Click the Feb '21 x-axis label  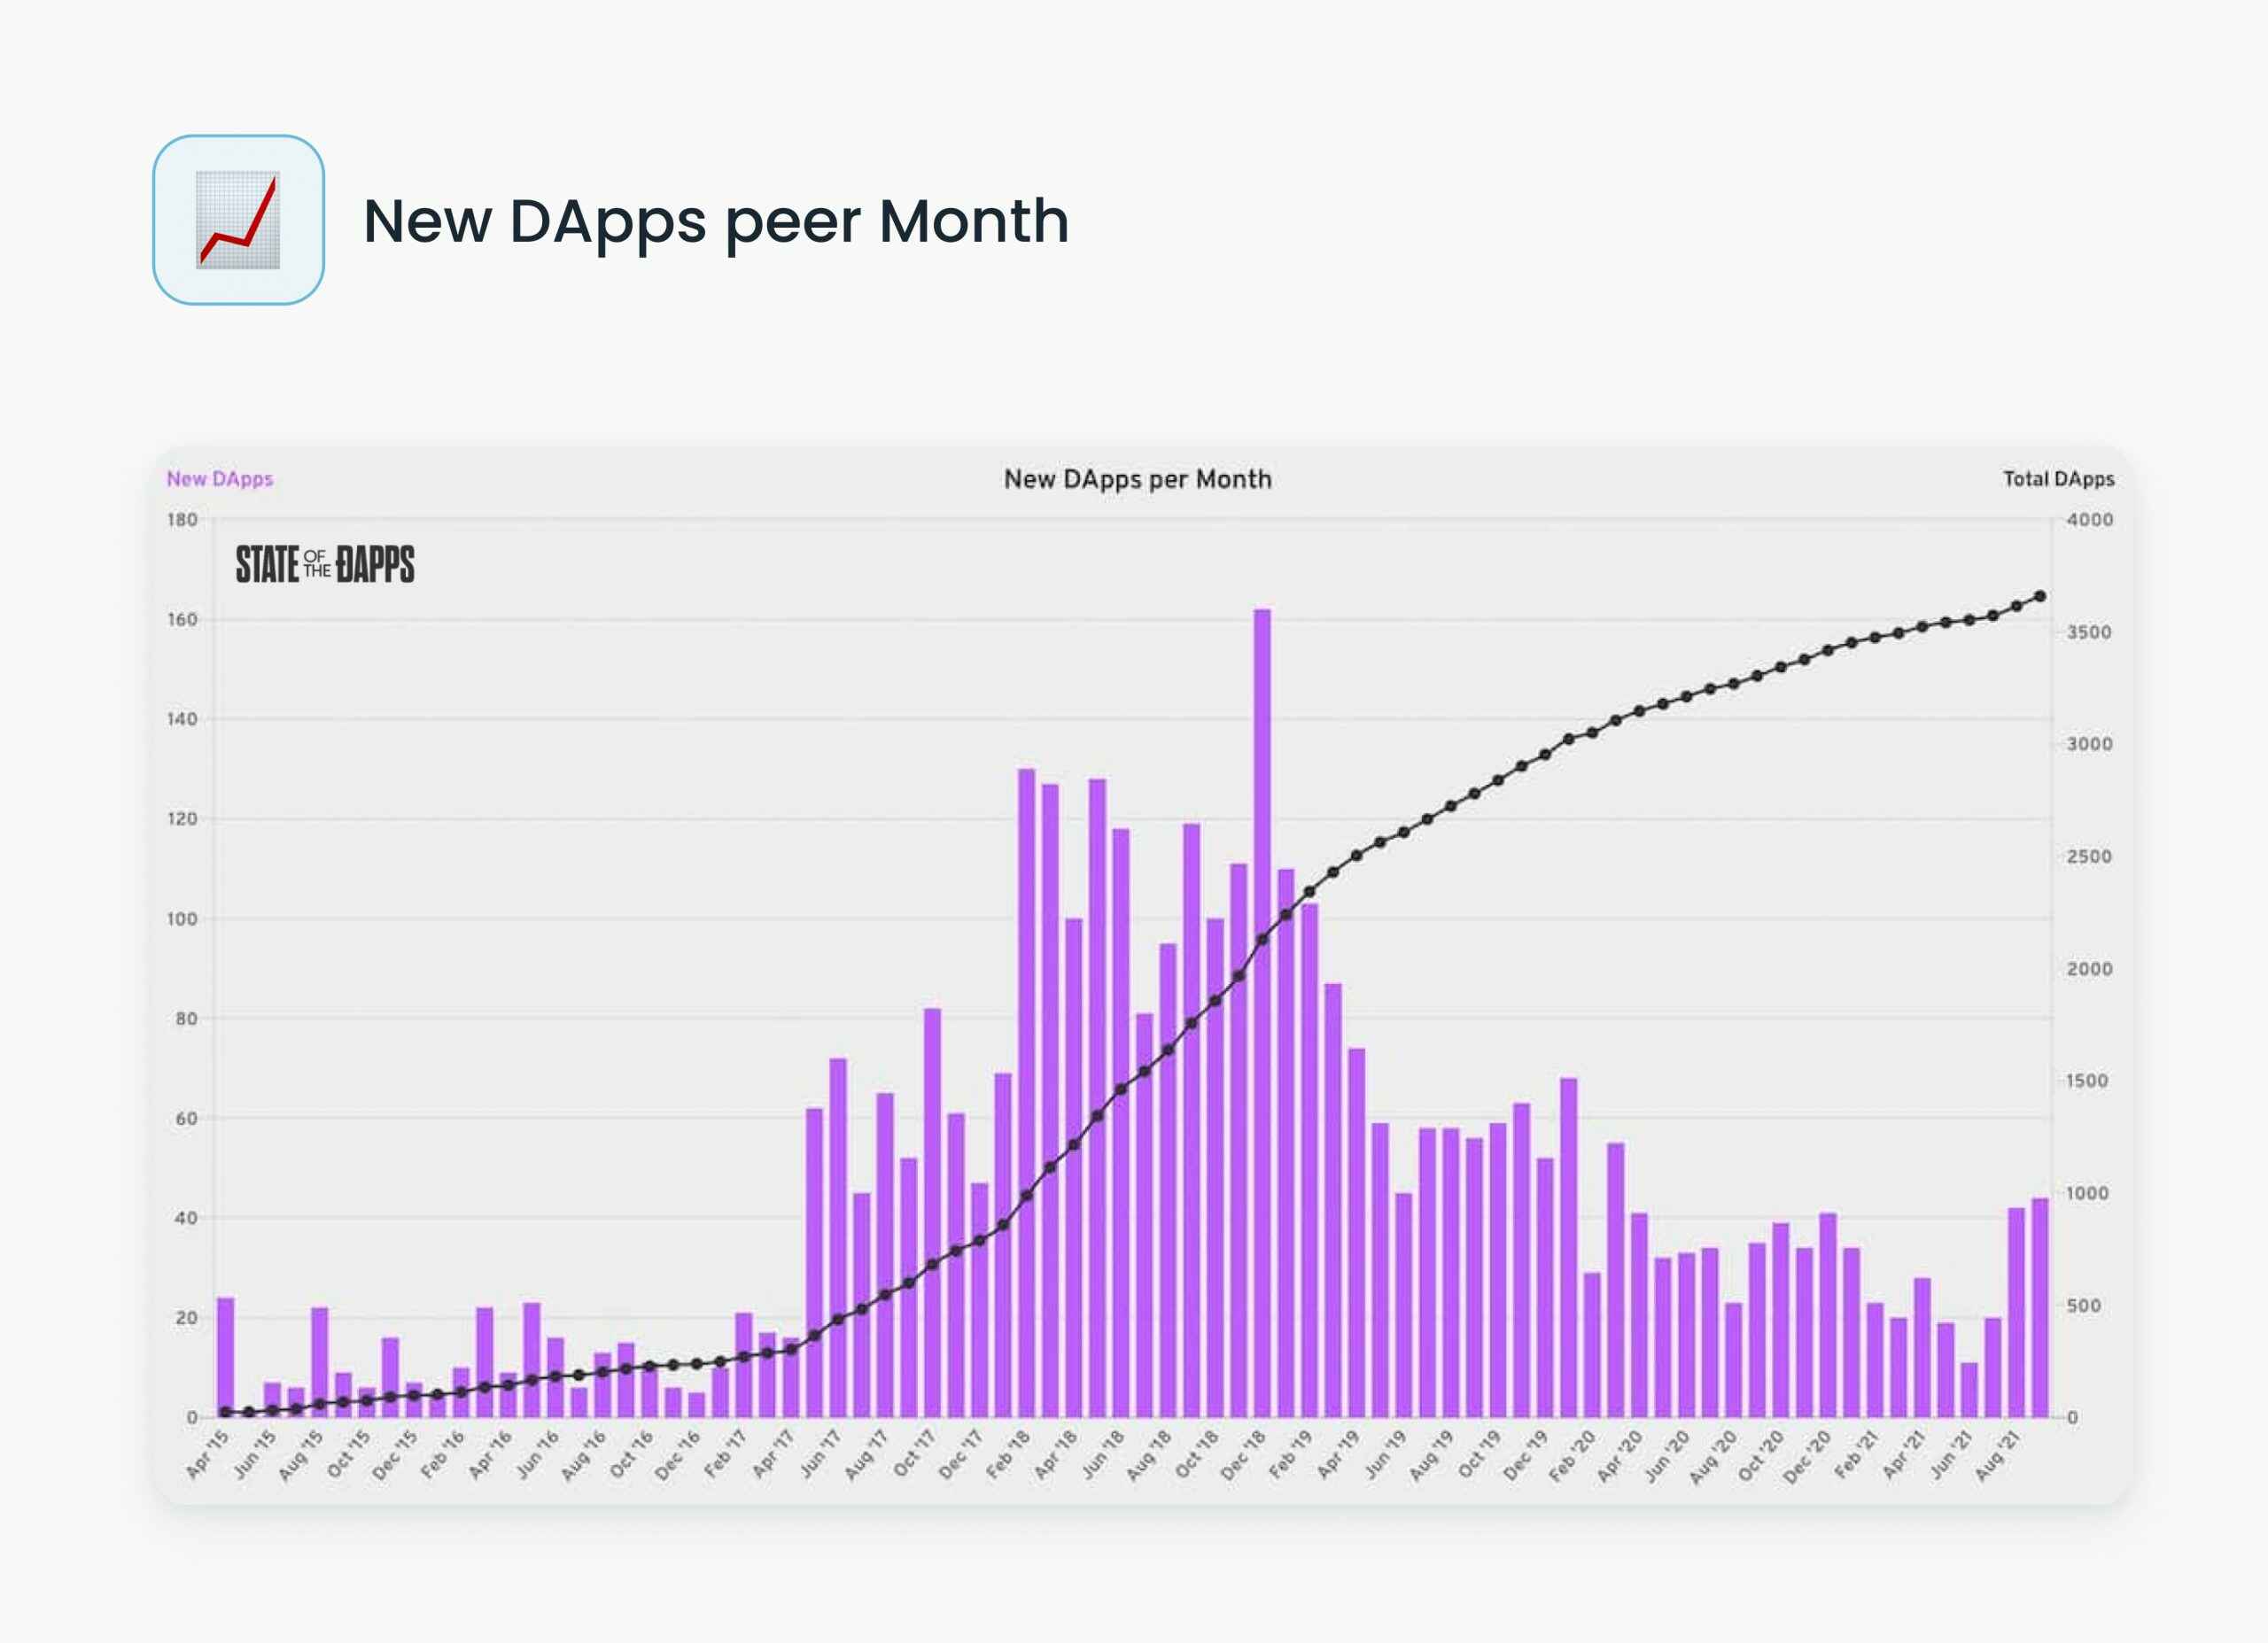[x=1858, y=1454]
